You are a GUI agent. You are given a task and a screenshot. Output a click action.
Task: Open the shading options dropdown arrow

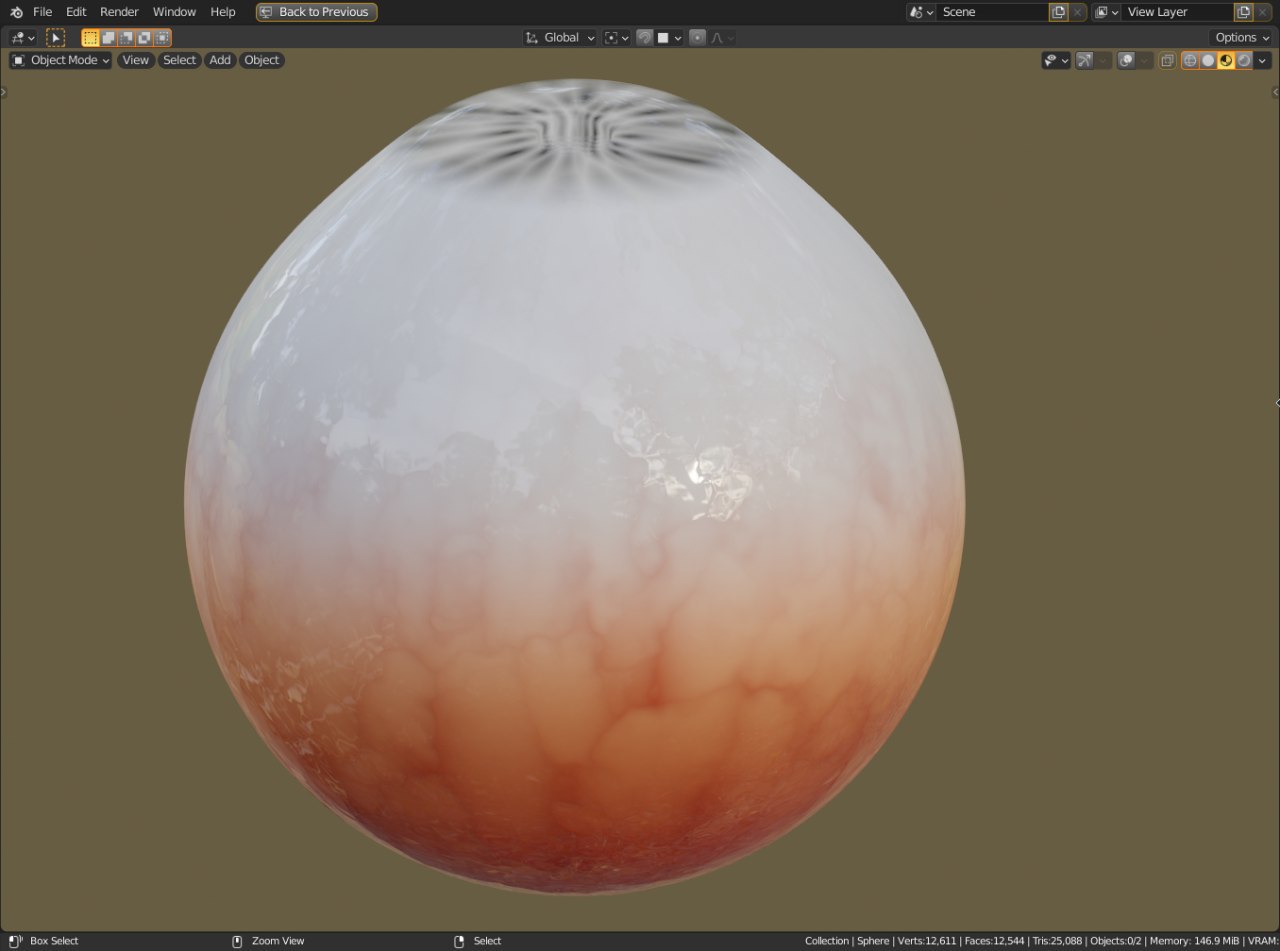[x=1263, y=60]
